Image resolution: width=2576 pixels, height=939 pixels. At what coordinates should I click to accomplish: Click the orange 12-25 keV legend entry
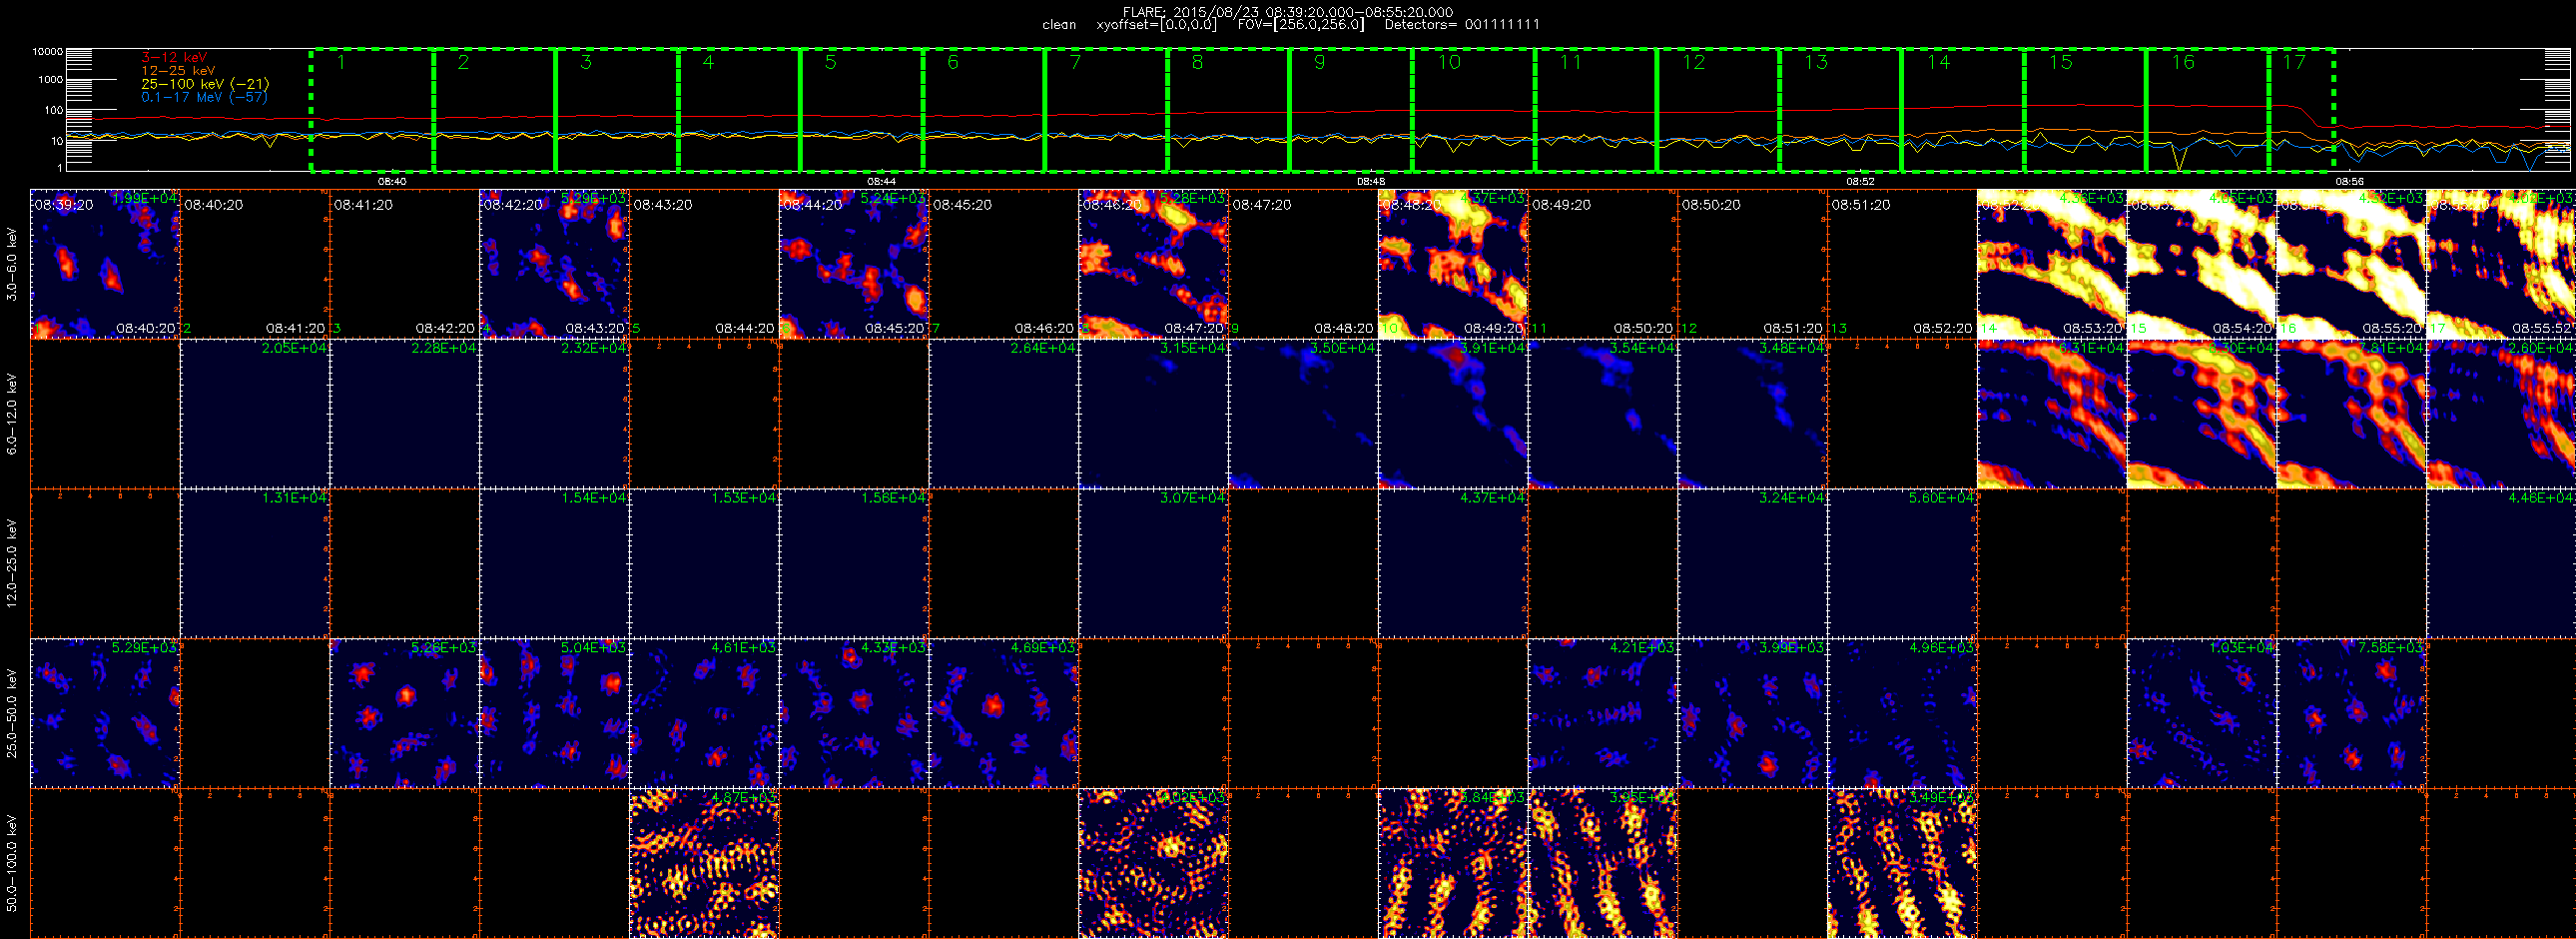point(178,71)
